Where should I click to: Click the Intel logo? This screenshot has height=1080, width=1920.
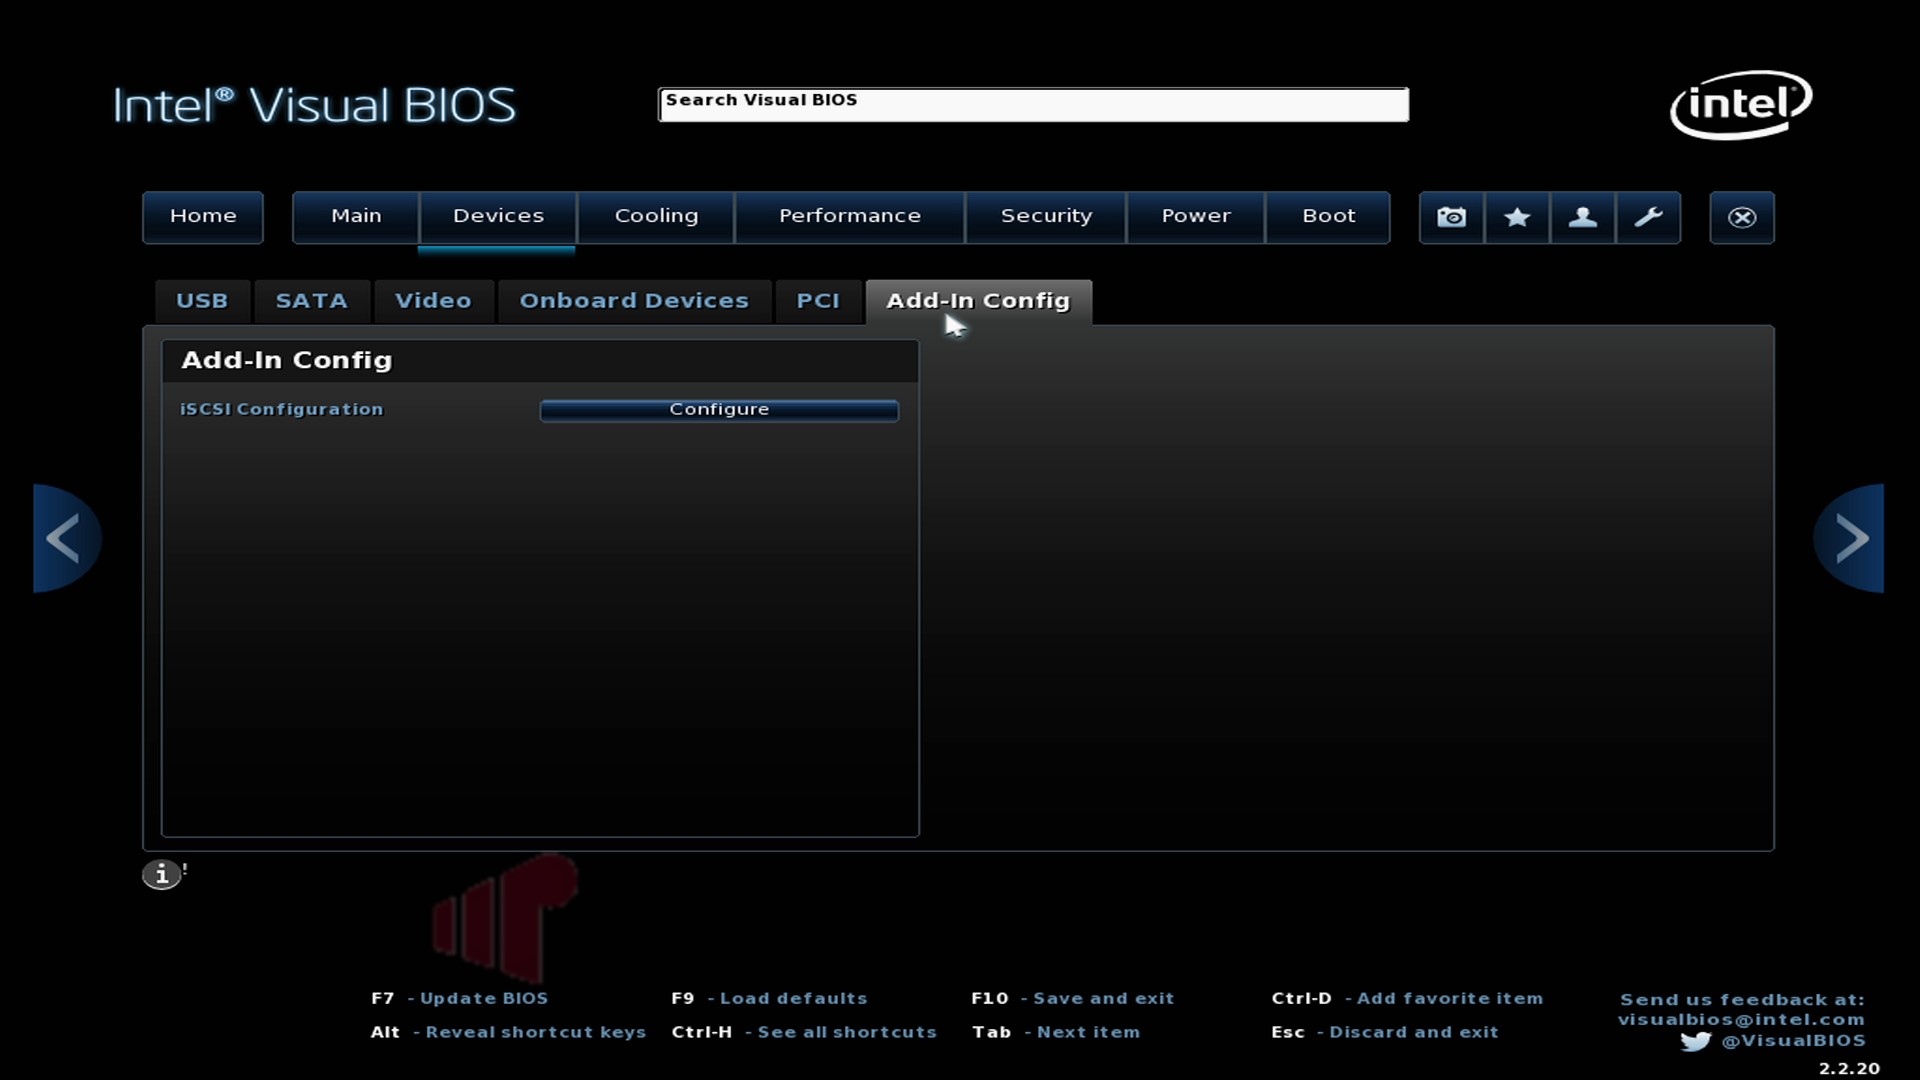pyautogui.click(x=1741, y=104)
